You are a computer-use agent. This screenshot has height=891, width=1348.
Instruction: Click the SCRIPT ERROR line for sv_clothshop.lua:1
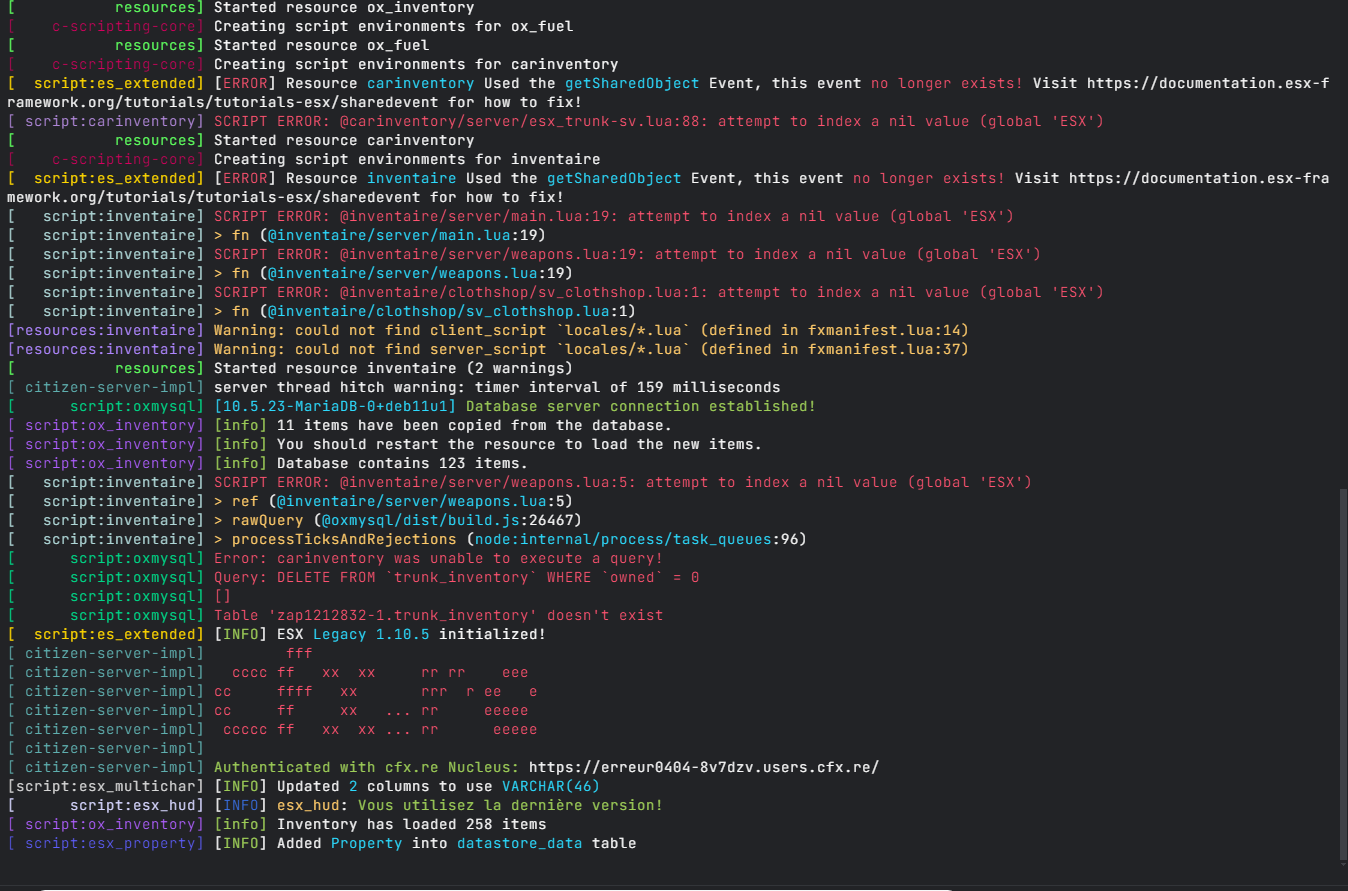(659, 292)
